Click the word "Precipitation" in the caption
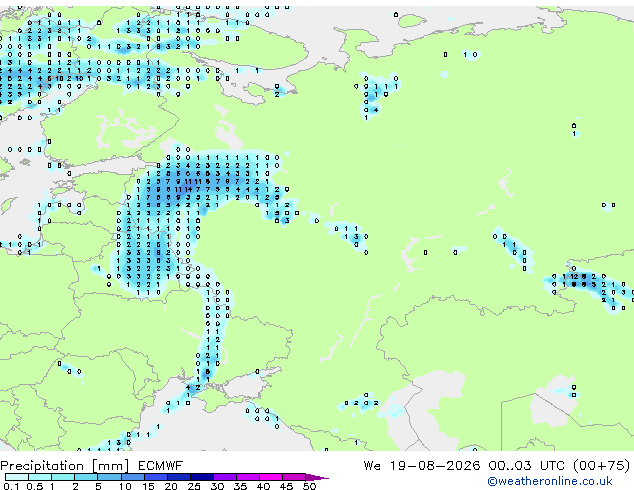Screen dimensions: 634x490 coord(42,466)
